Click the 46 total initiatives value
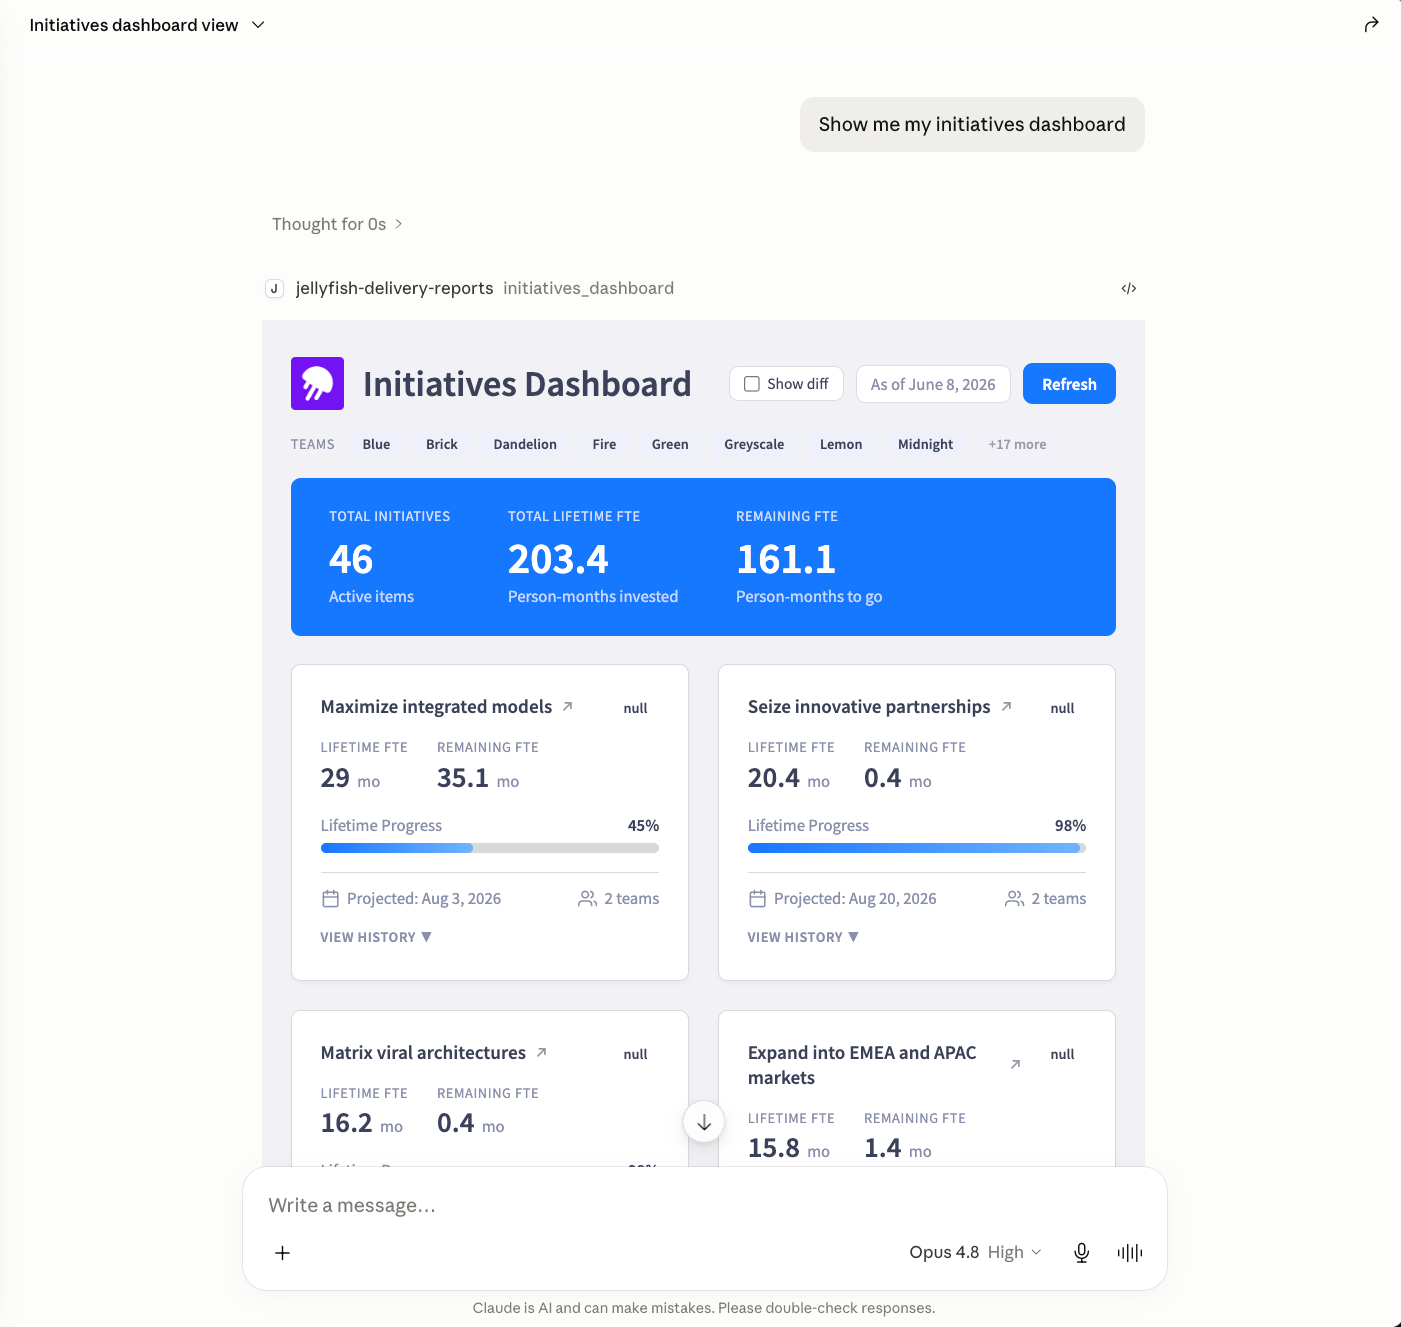 coord(351,559)
